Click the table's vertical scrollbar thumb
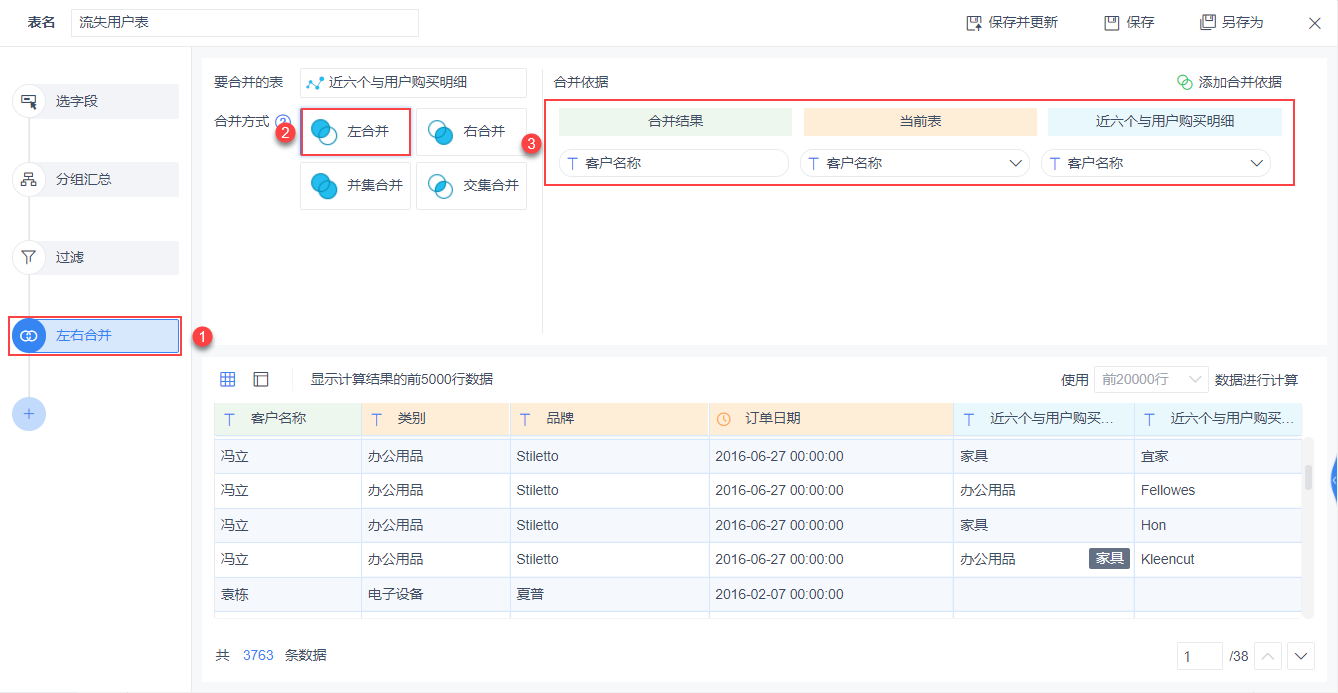The image size is (1338, 693). point(1308,477)
